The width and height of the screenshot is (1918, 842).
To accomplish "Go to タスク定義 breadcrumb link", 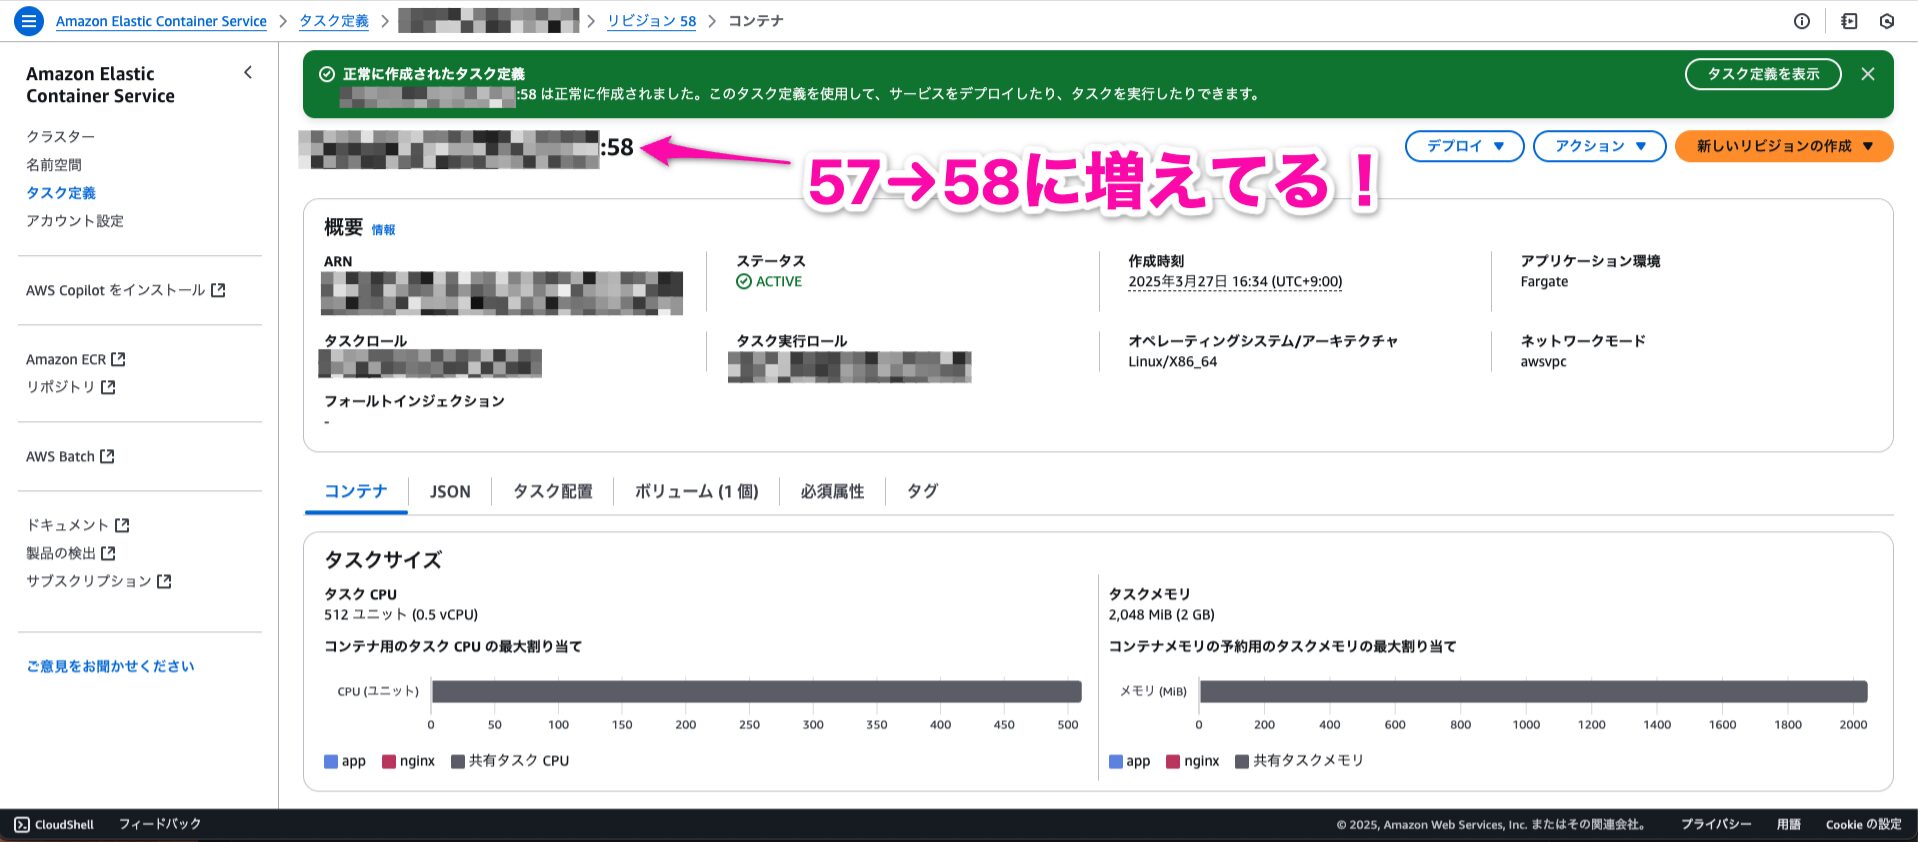I will pos(334,21).
